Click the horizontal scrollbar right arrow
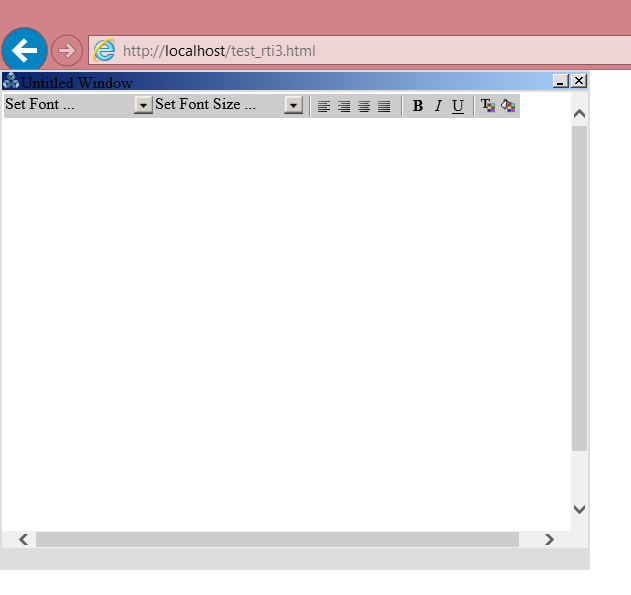631x595 pixels. coord(549,540)
